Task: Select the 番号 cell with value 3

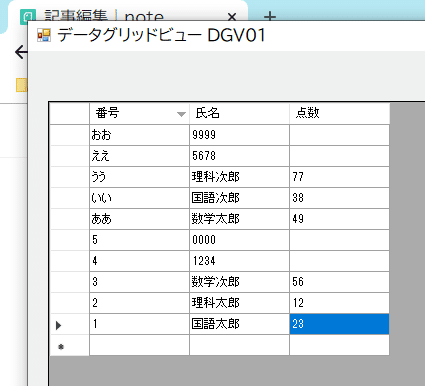Action: coord(139,282)
